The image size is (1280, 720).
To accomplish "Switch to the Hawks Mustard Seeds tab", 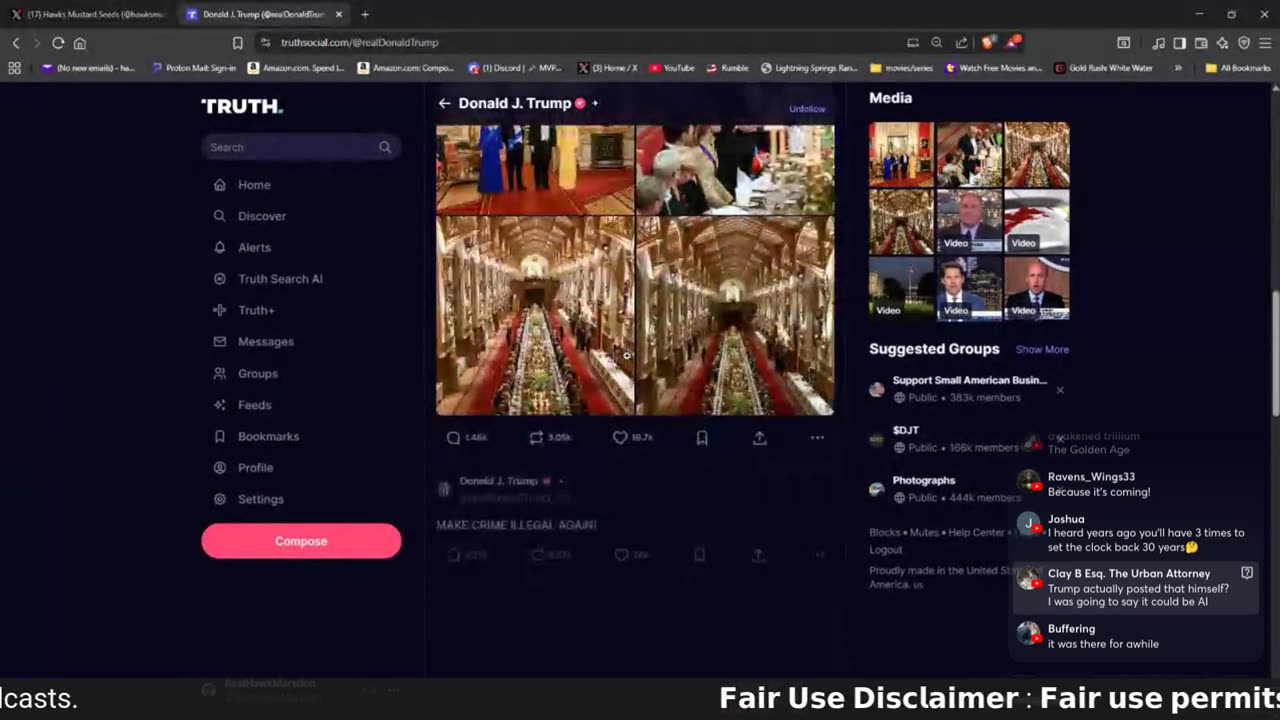I will [88, 15].
